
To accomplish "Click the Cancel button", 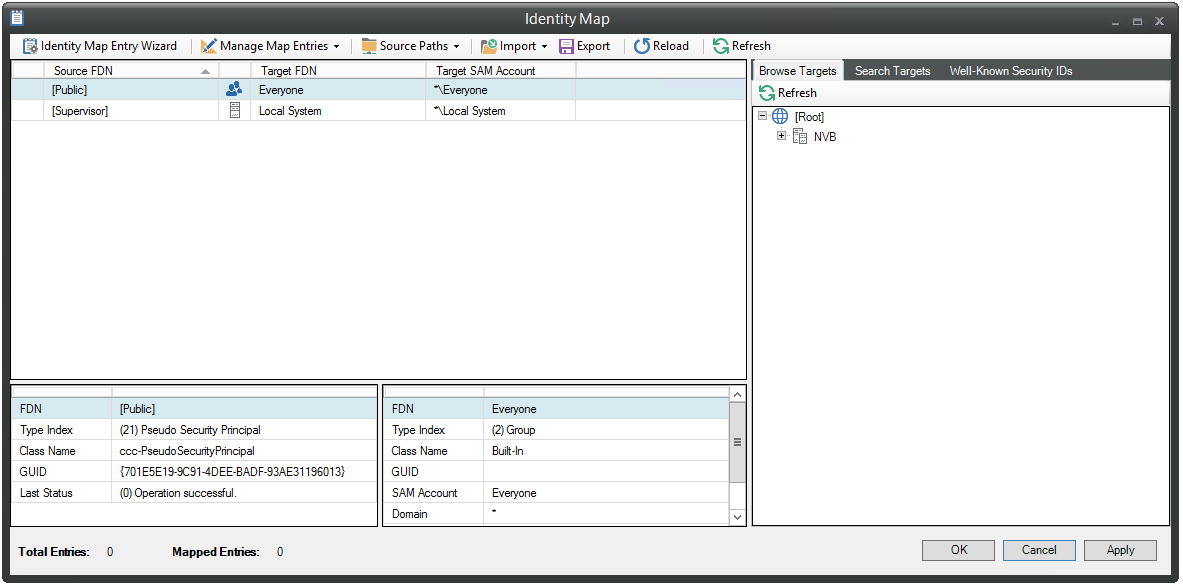I will [x=1039, y=550].
